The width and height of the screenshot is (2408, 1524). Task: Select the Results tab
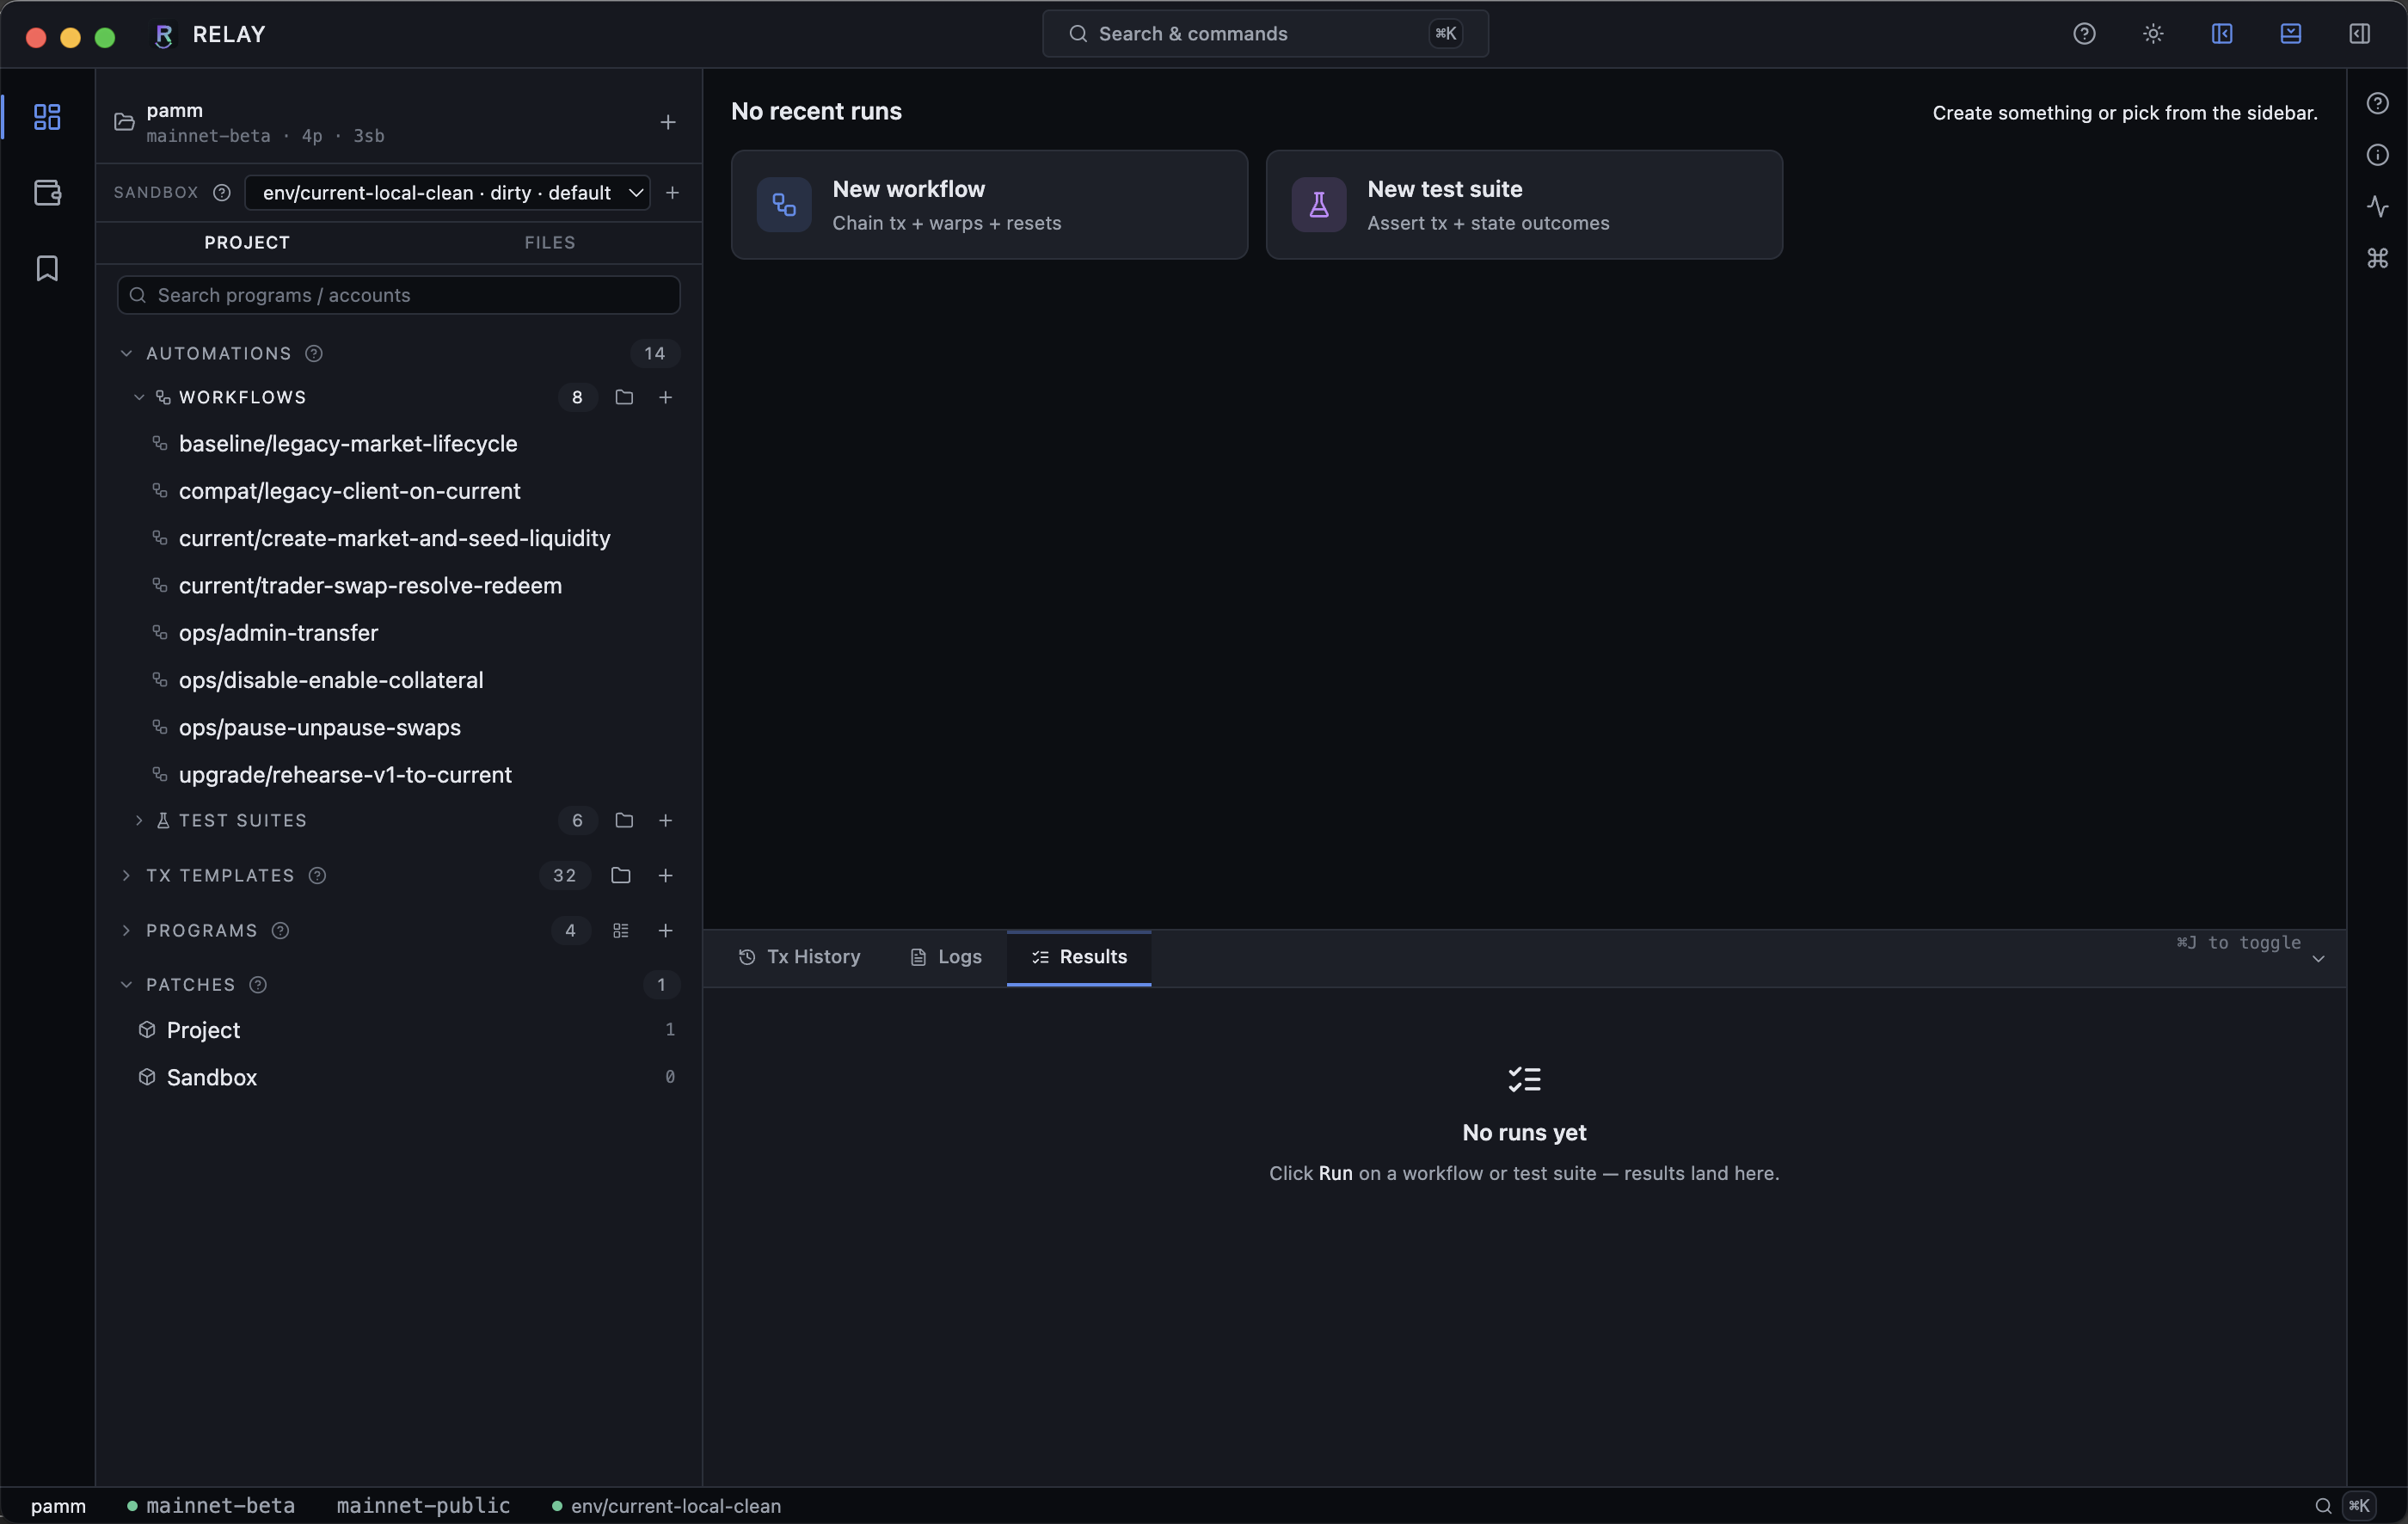(1079, 957)
